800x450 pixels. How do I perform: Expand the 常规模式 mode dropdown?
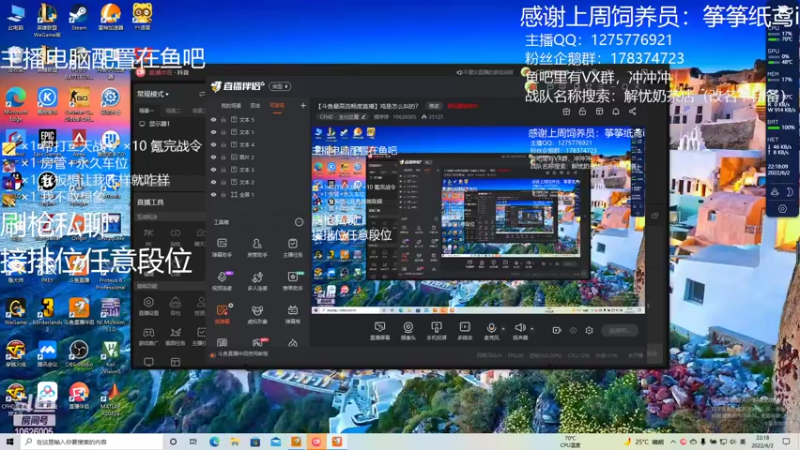pyautogui.click(x=153, y=94)
